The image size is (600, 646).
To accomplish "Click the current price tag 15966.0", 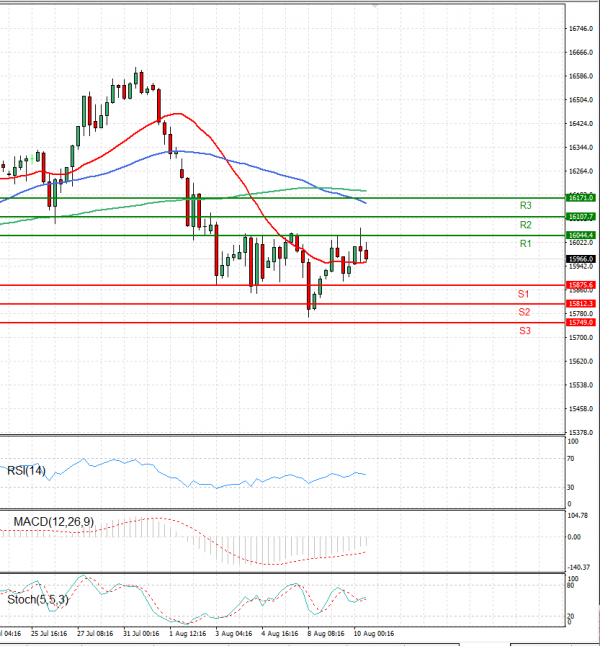I will 581,259.
